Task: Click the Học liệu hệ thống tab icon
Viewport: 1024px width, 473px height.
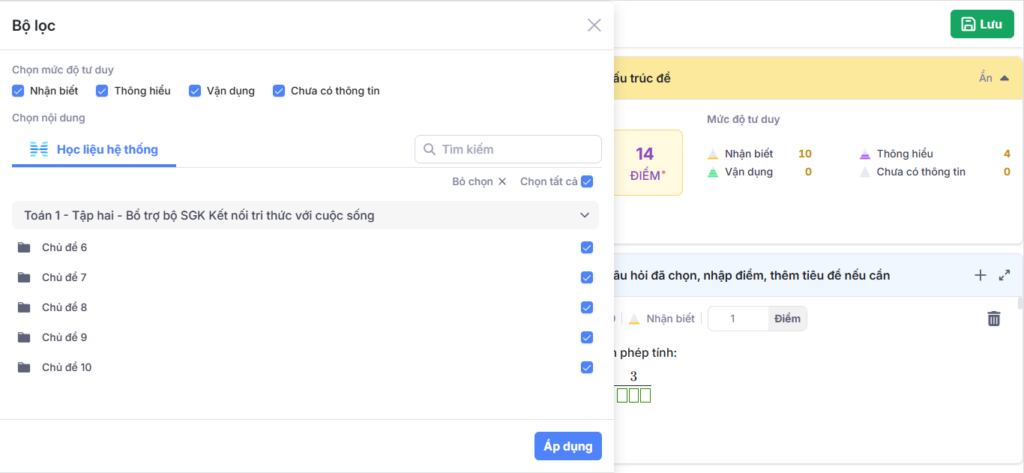Action: 38,149
